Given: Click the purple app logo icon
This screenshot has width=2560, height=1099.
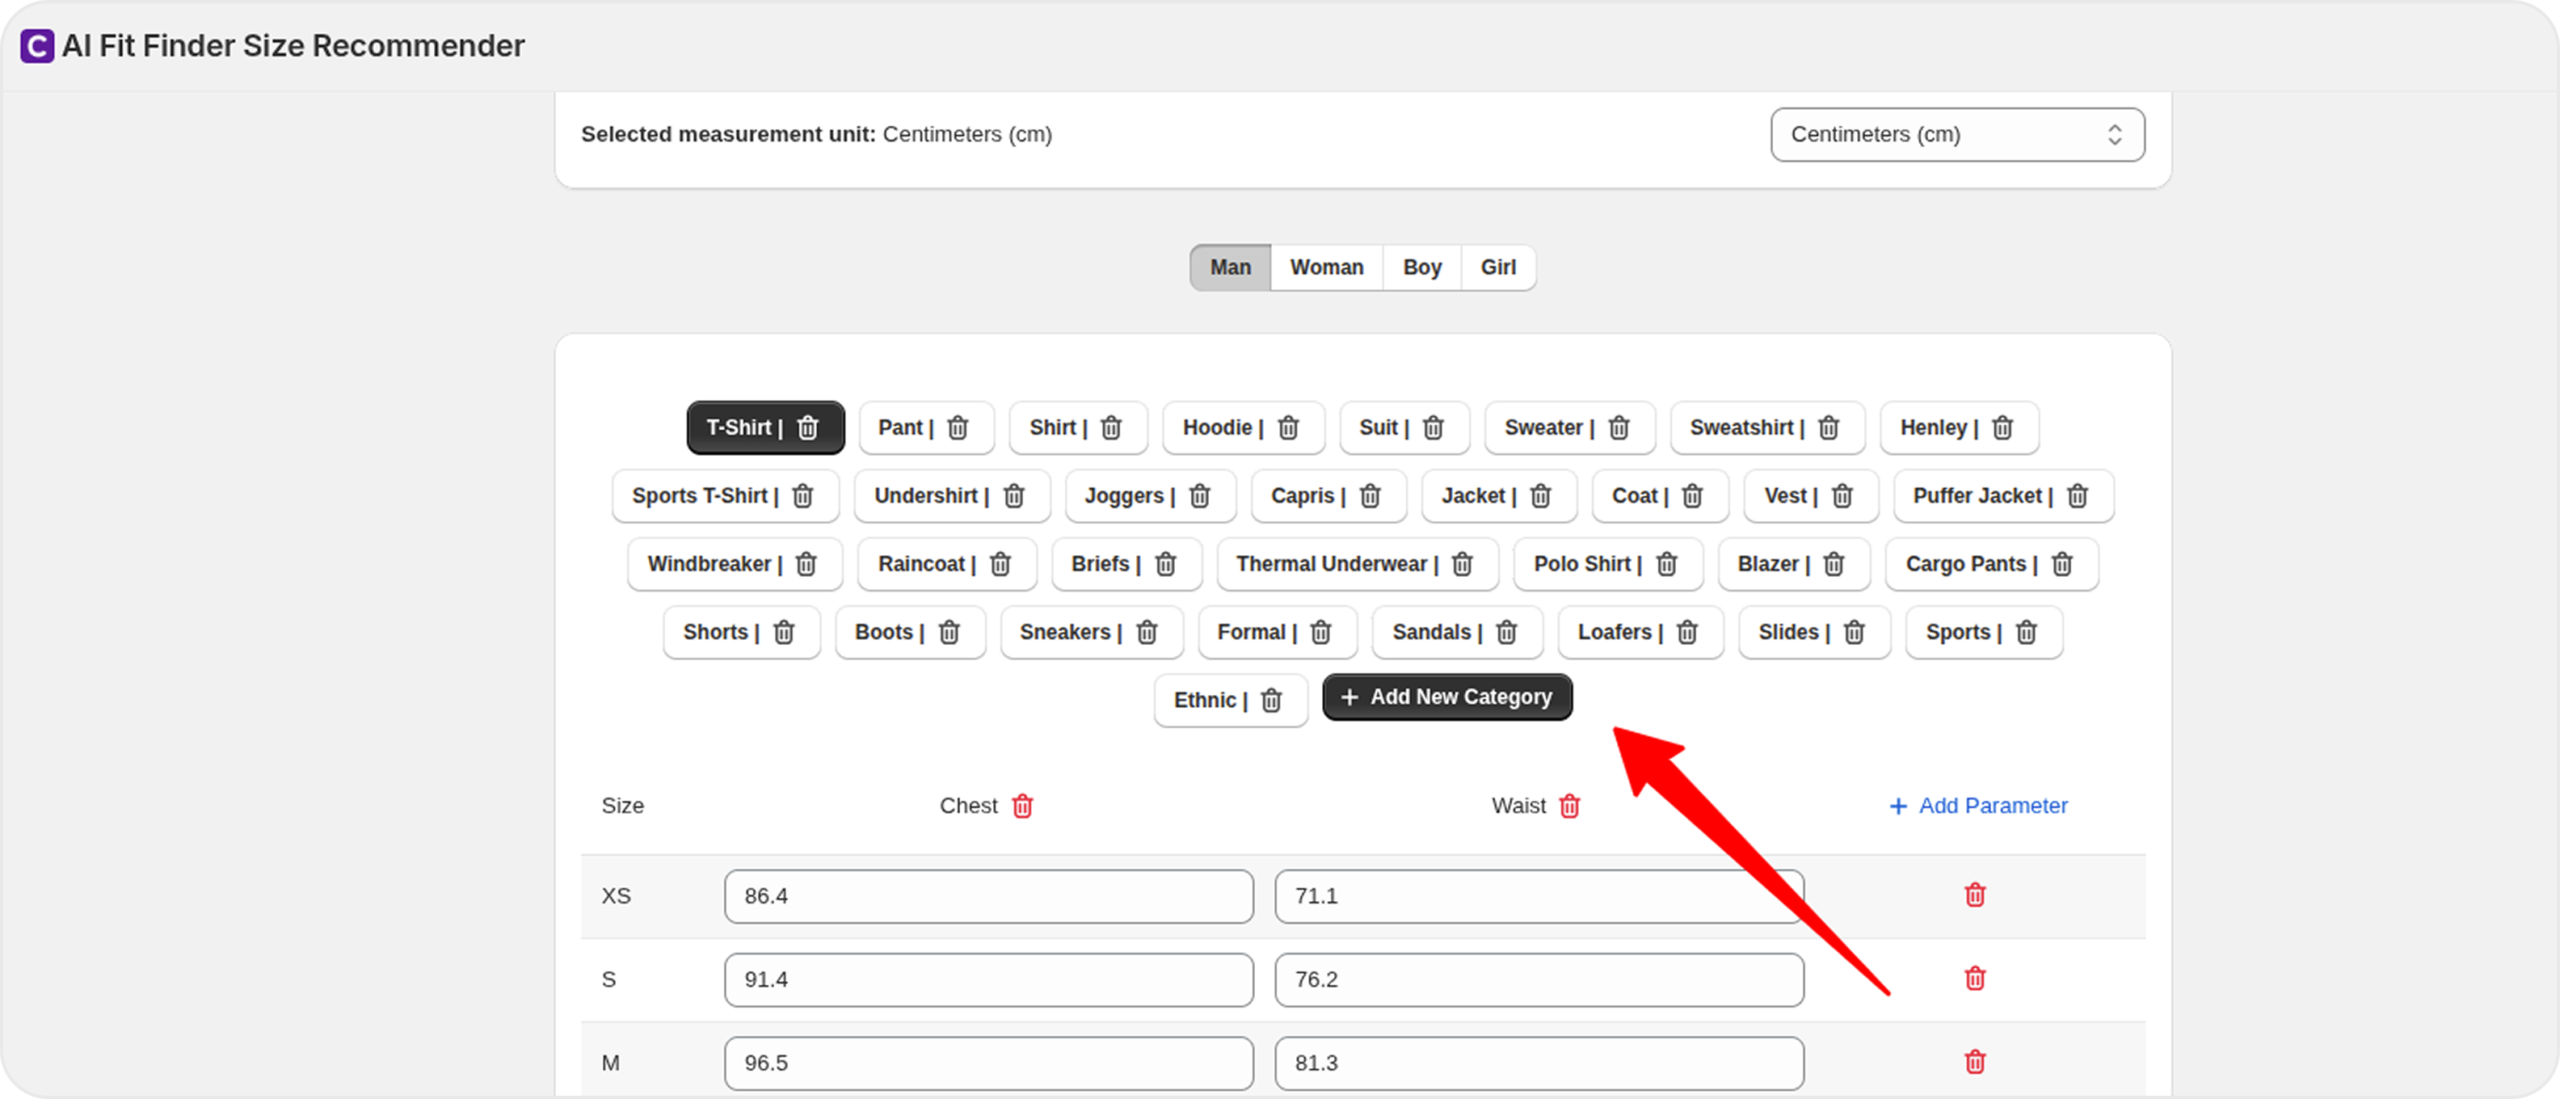Looking at the screenshot, I should coord(37,46).
